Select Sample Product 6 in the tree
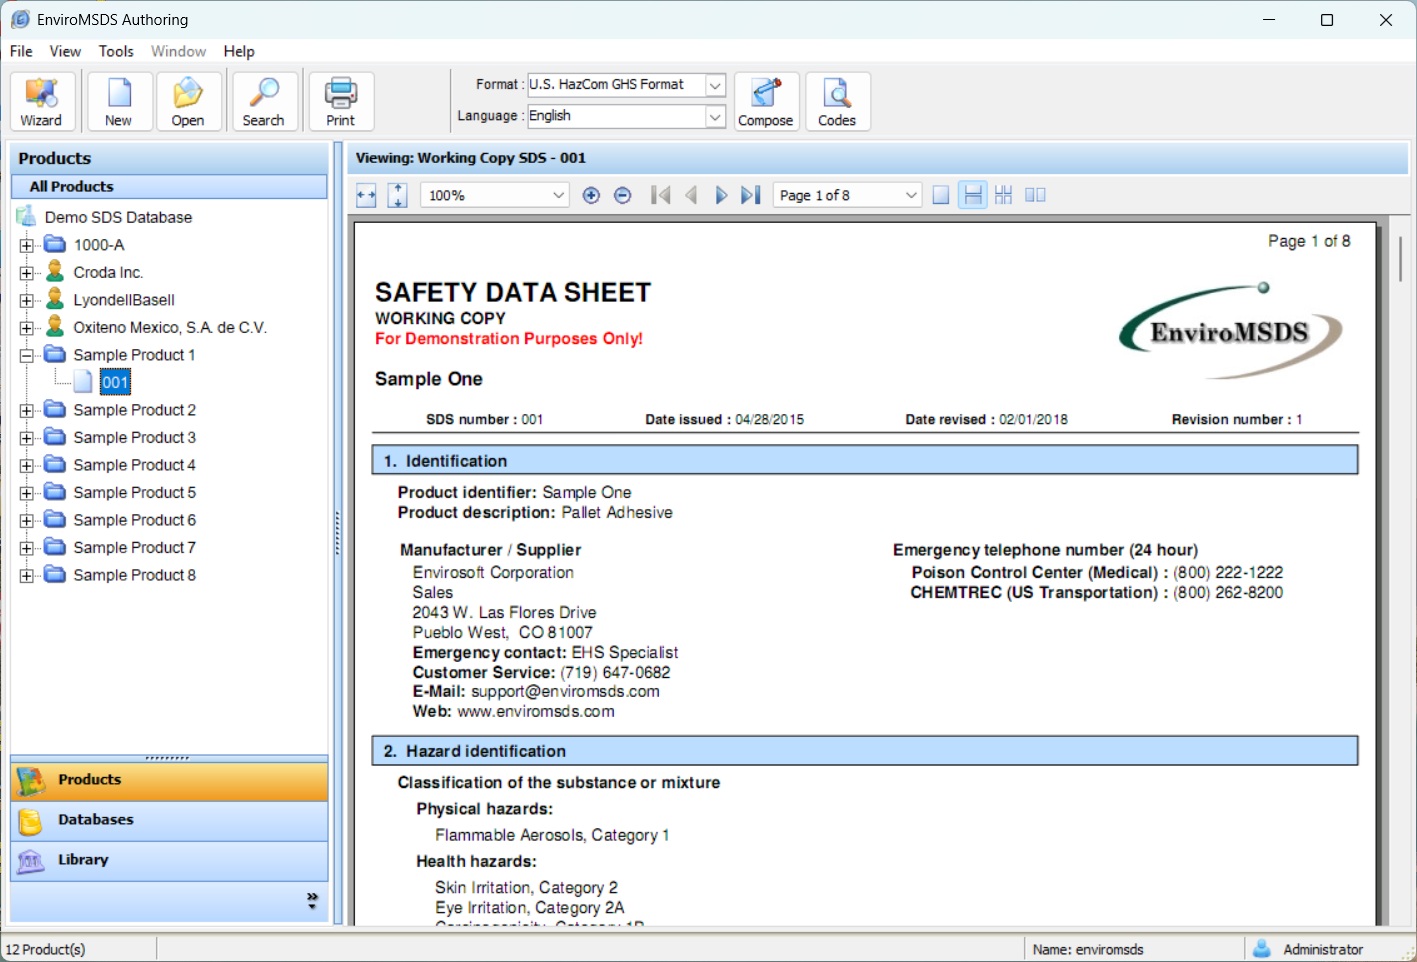Image resolution: width=1417 pixels, height=962 pixels. pyautogui.click(x=134, y=520)
